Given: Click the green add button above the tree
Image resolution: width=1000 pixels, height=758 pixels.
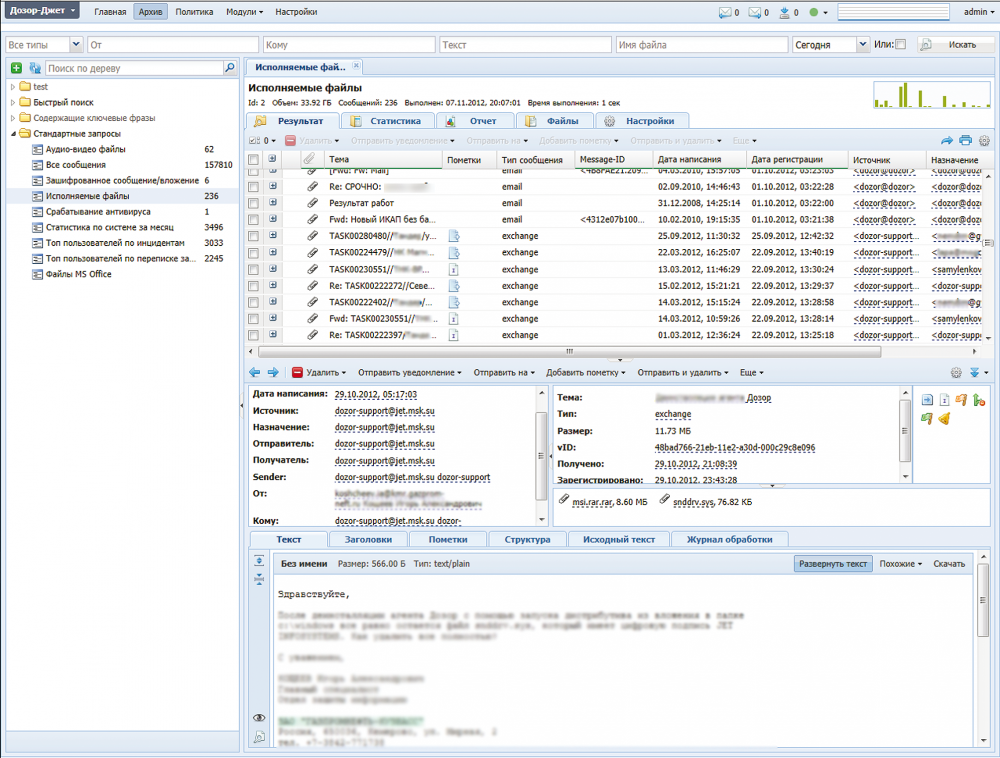Looking at the screenshot, I should point(16,68).
